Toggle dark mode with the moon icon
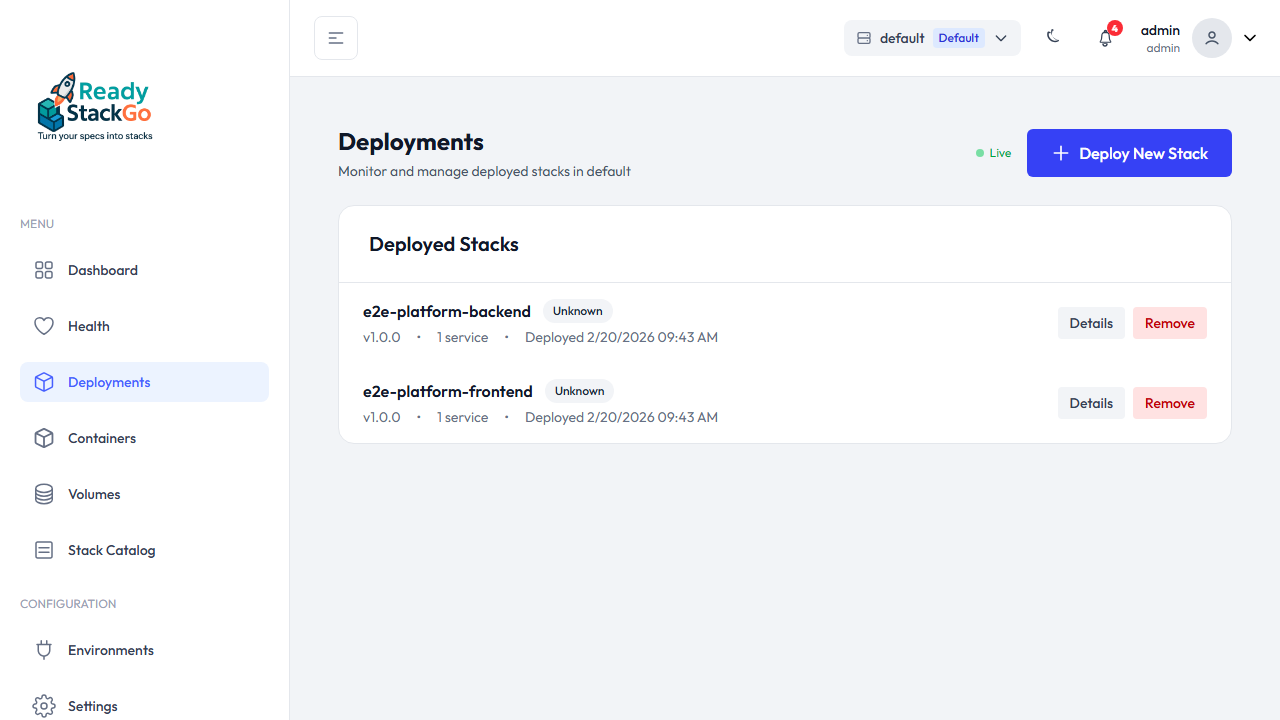This screenshot has height=720, width=1280. (1053, 36)
